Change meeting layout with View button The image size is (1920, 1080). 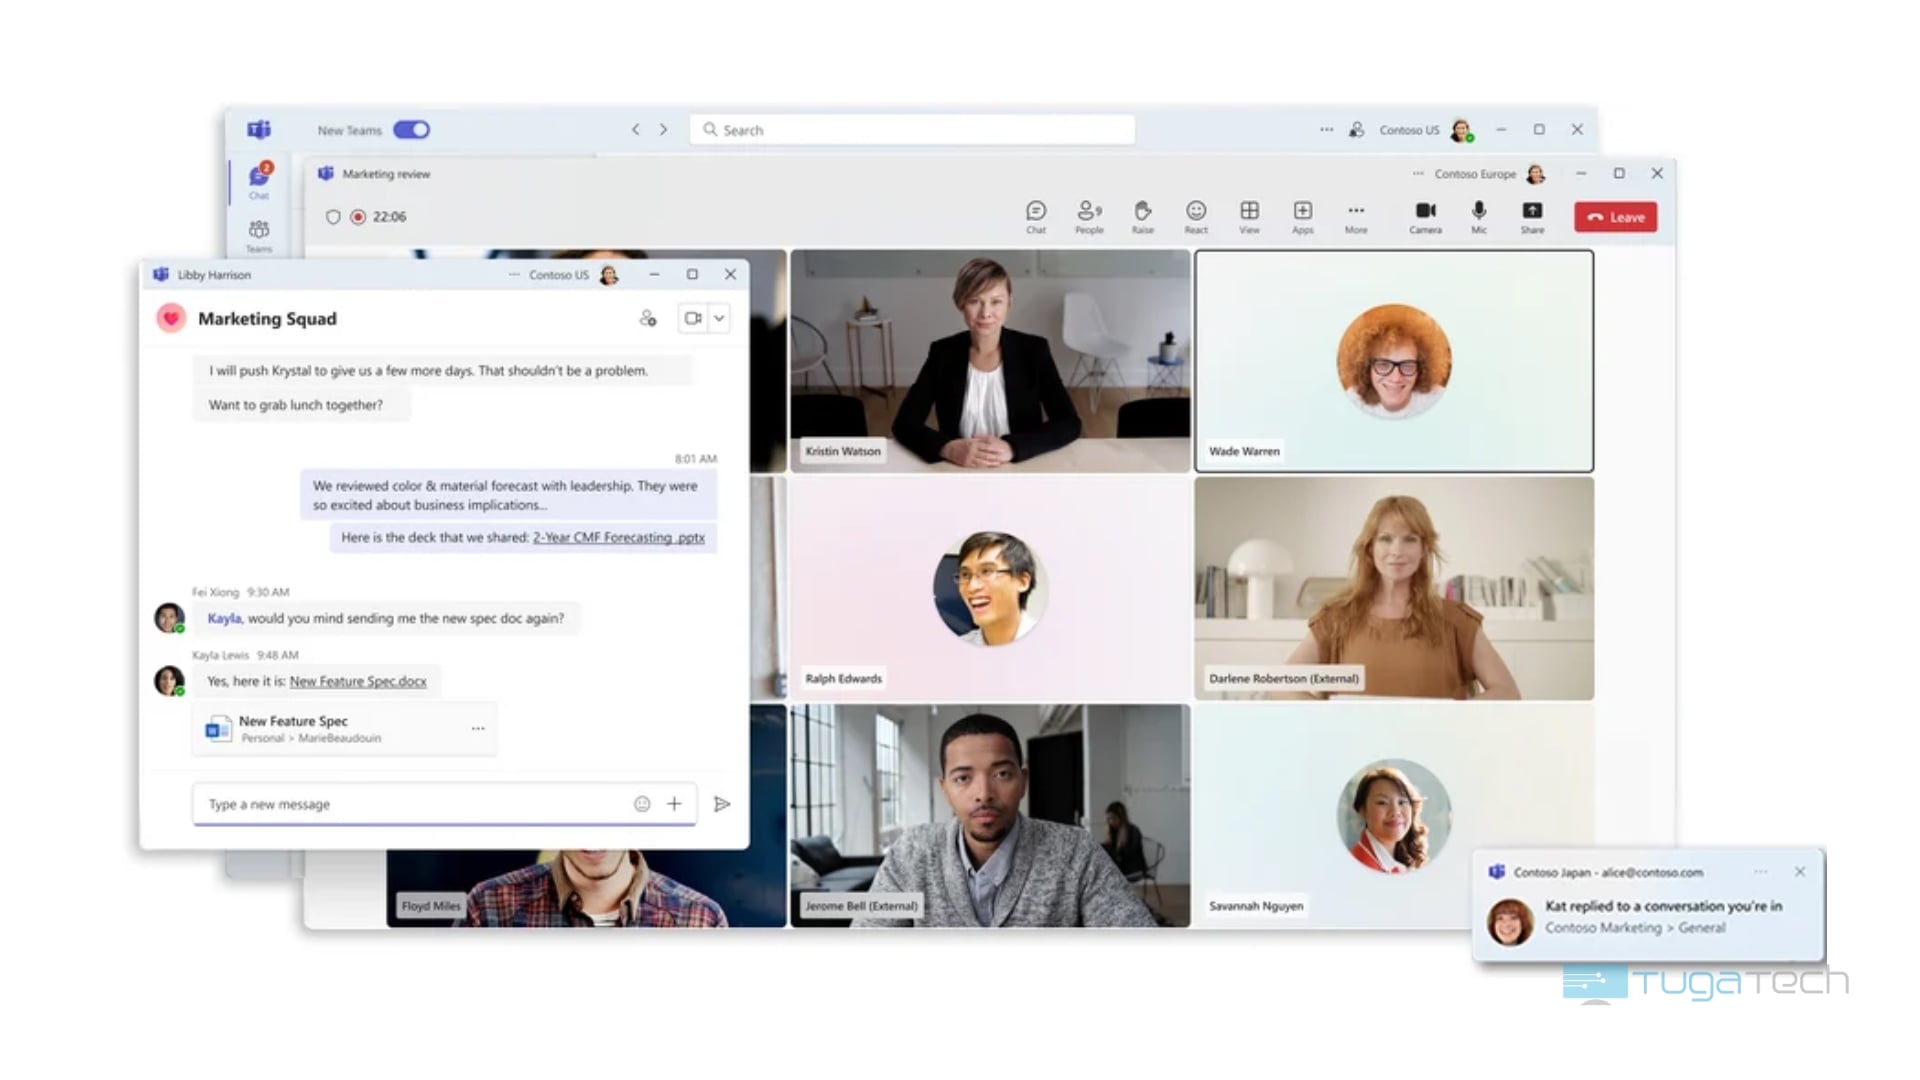1249,217
